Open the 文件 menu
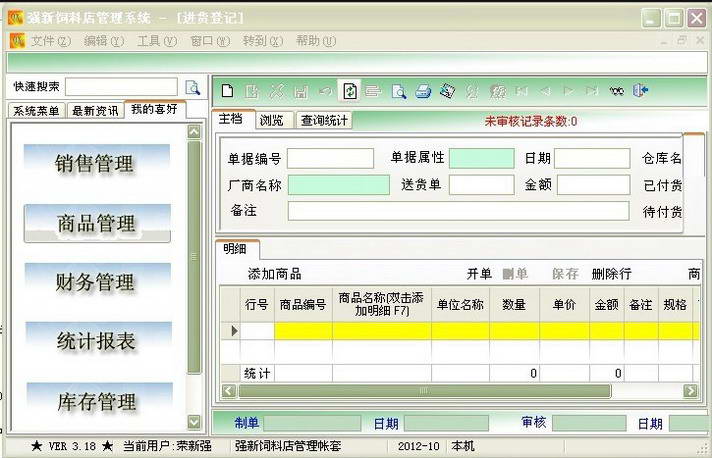The height and width of the screenshot is (458, 712). coord(51,41)
